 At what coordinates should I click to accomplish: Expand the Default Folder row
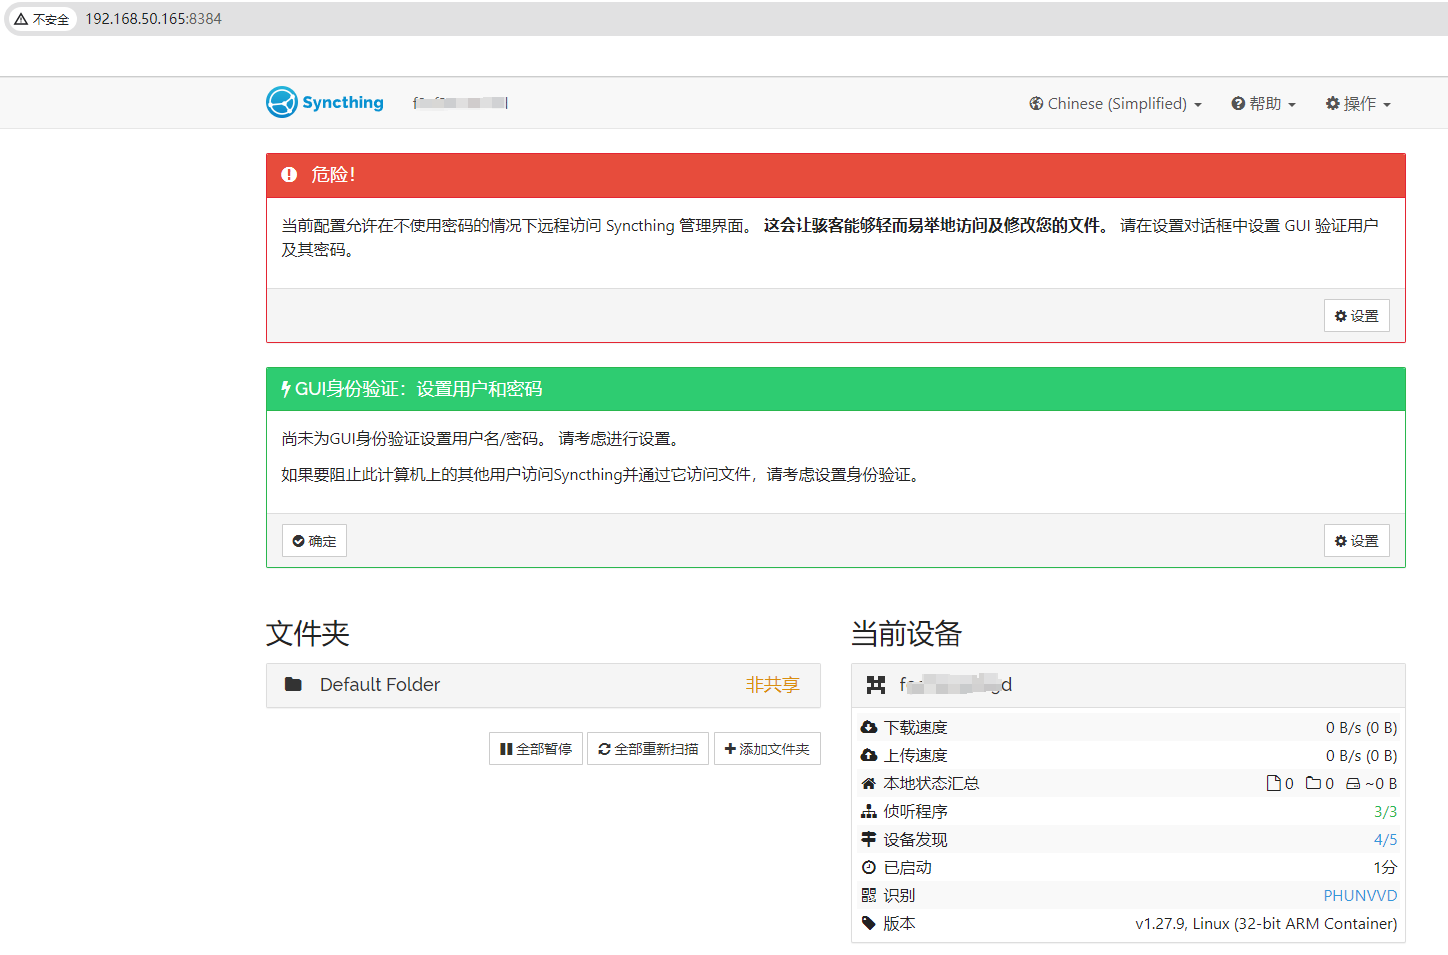(x=543, y=685)
